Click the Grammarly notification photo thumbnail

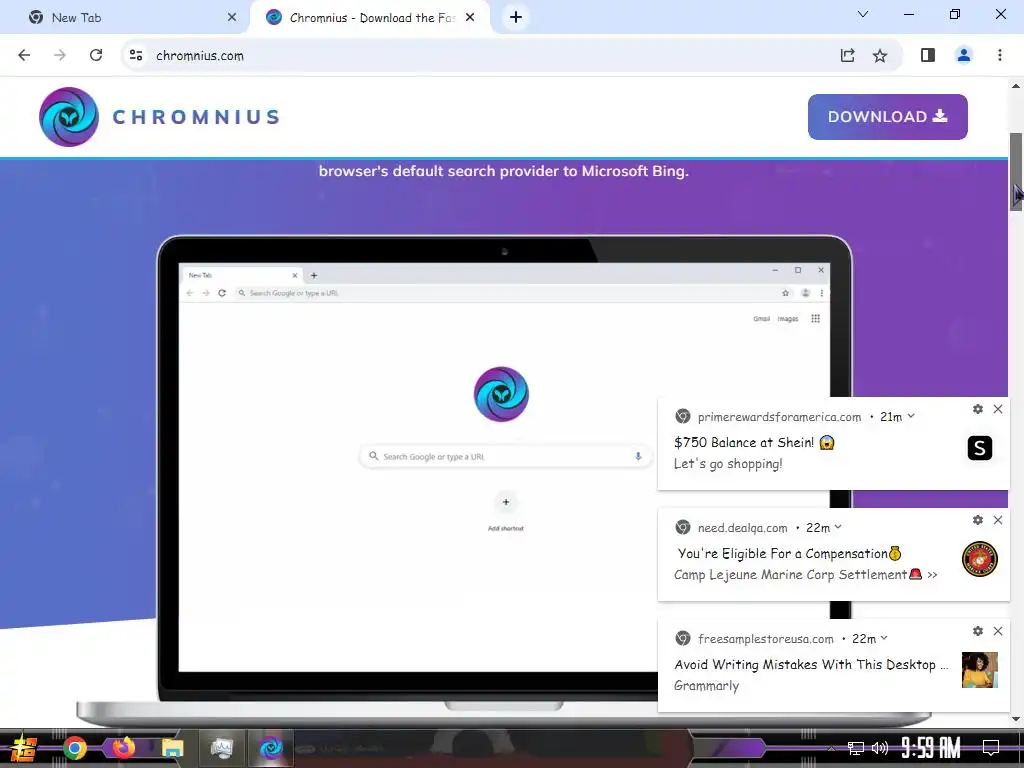(980, 670)
